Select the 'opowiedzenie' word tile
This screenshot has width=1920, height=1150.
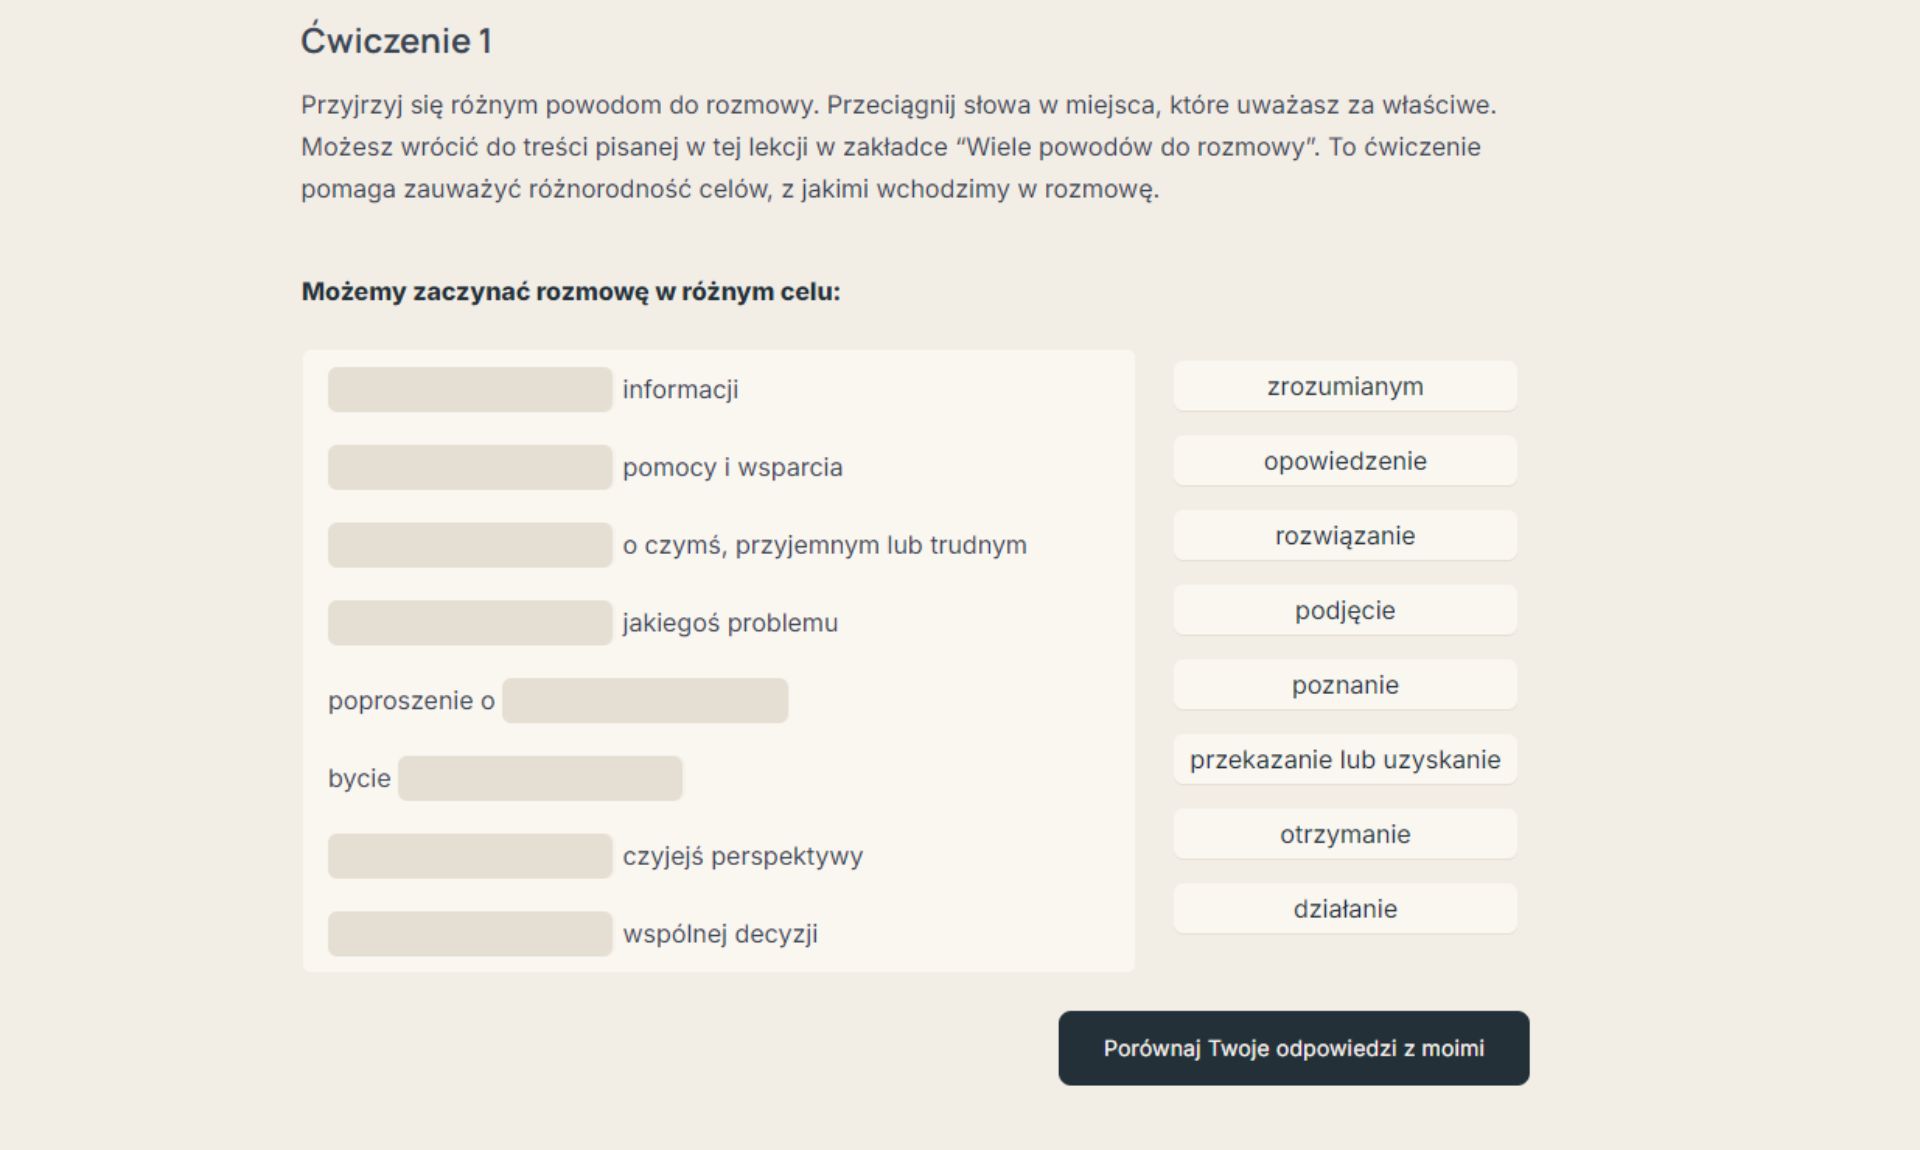click(1345, 461)
